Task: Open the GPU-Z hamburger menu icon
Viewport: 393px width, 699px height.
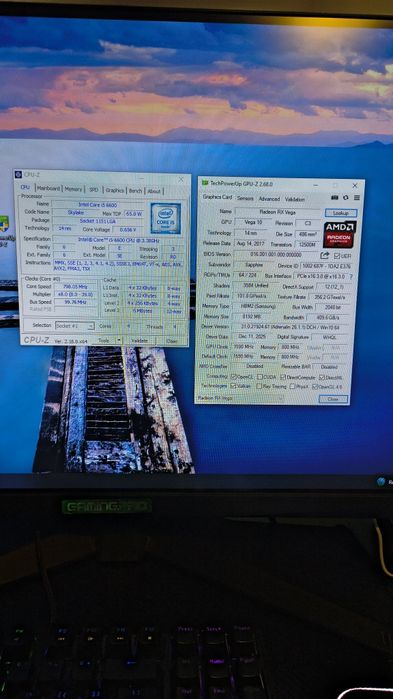Action: click(x=356, y=197)
